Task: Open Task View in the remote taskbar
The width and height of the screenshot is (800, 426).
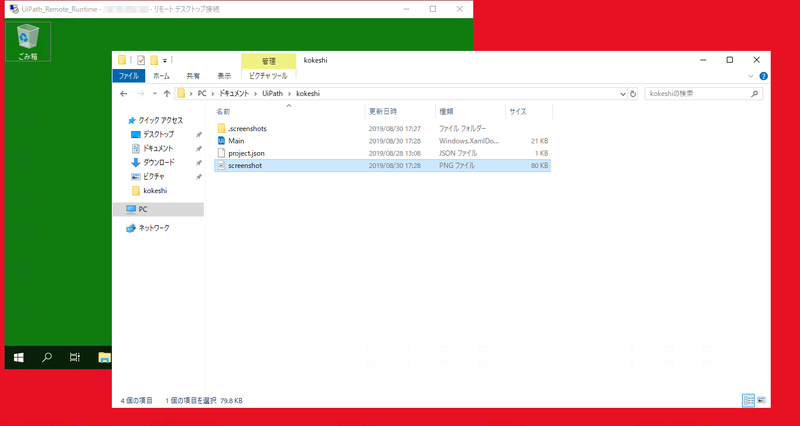Action: point(75,358)
